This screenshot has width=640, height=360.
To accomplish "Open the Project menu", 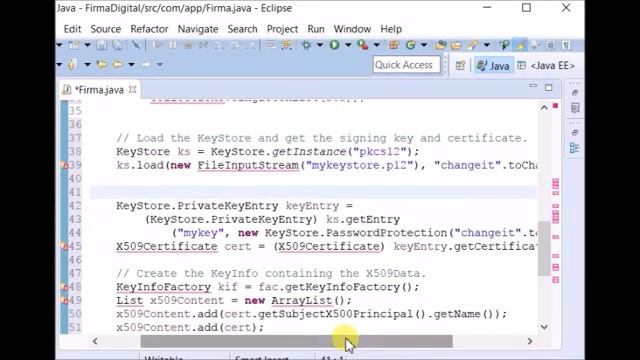I will [x=282, y=29].
